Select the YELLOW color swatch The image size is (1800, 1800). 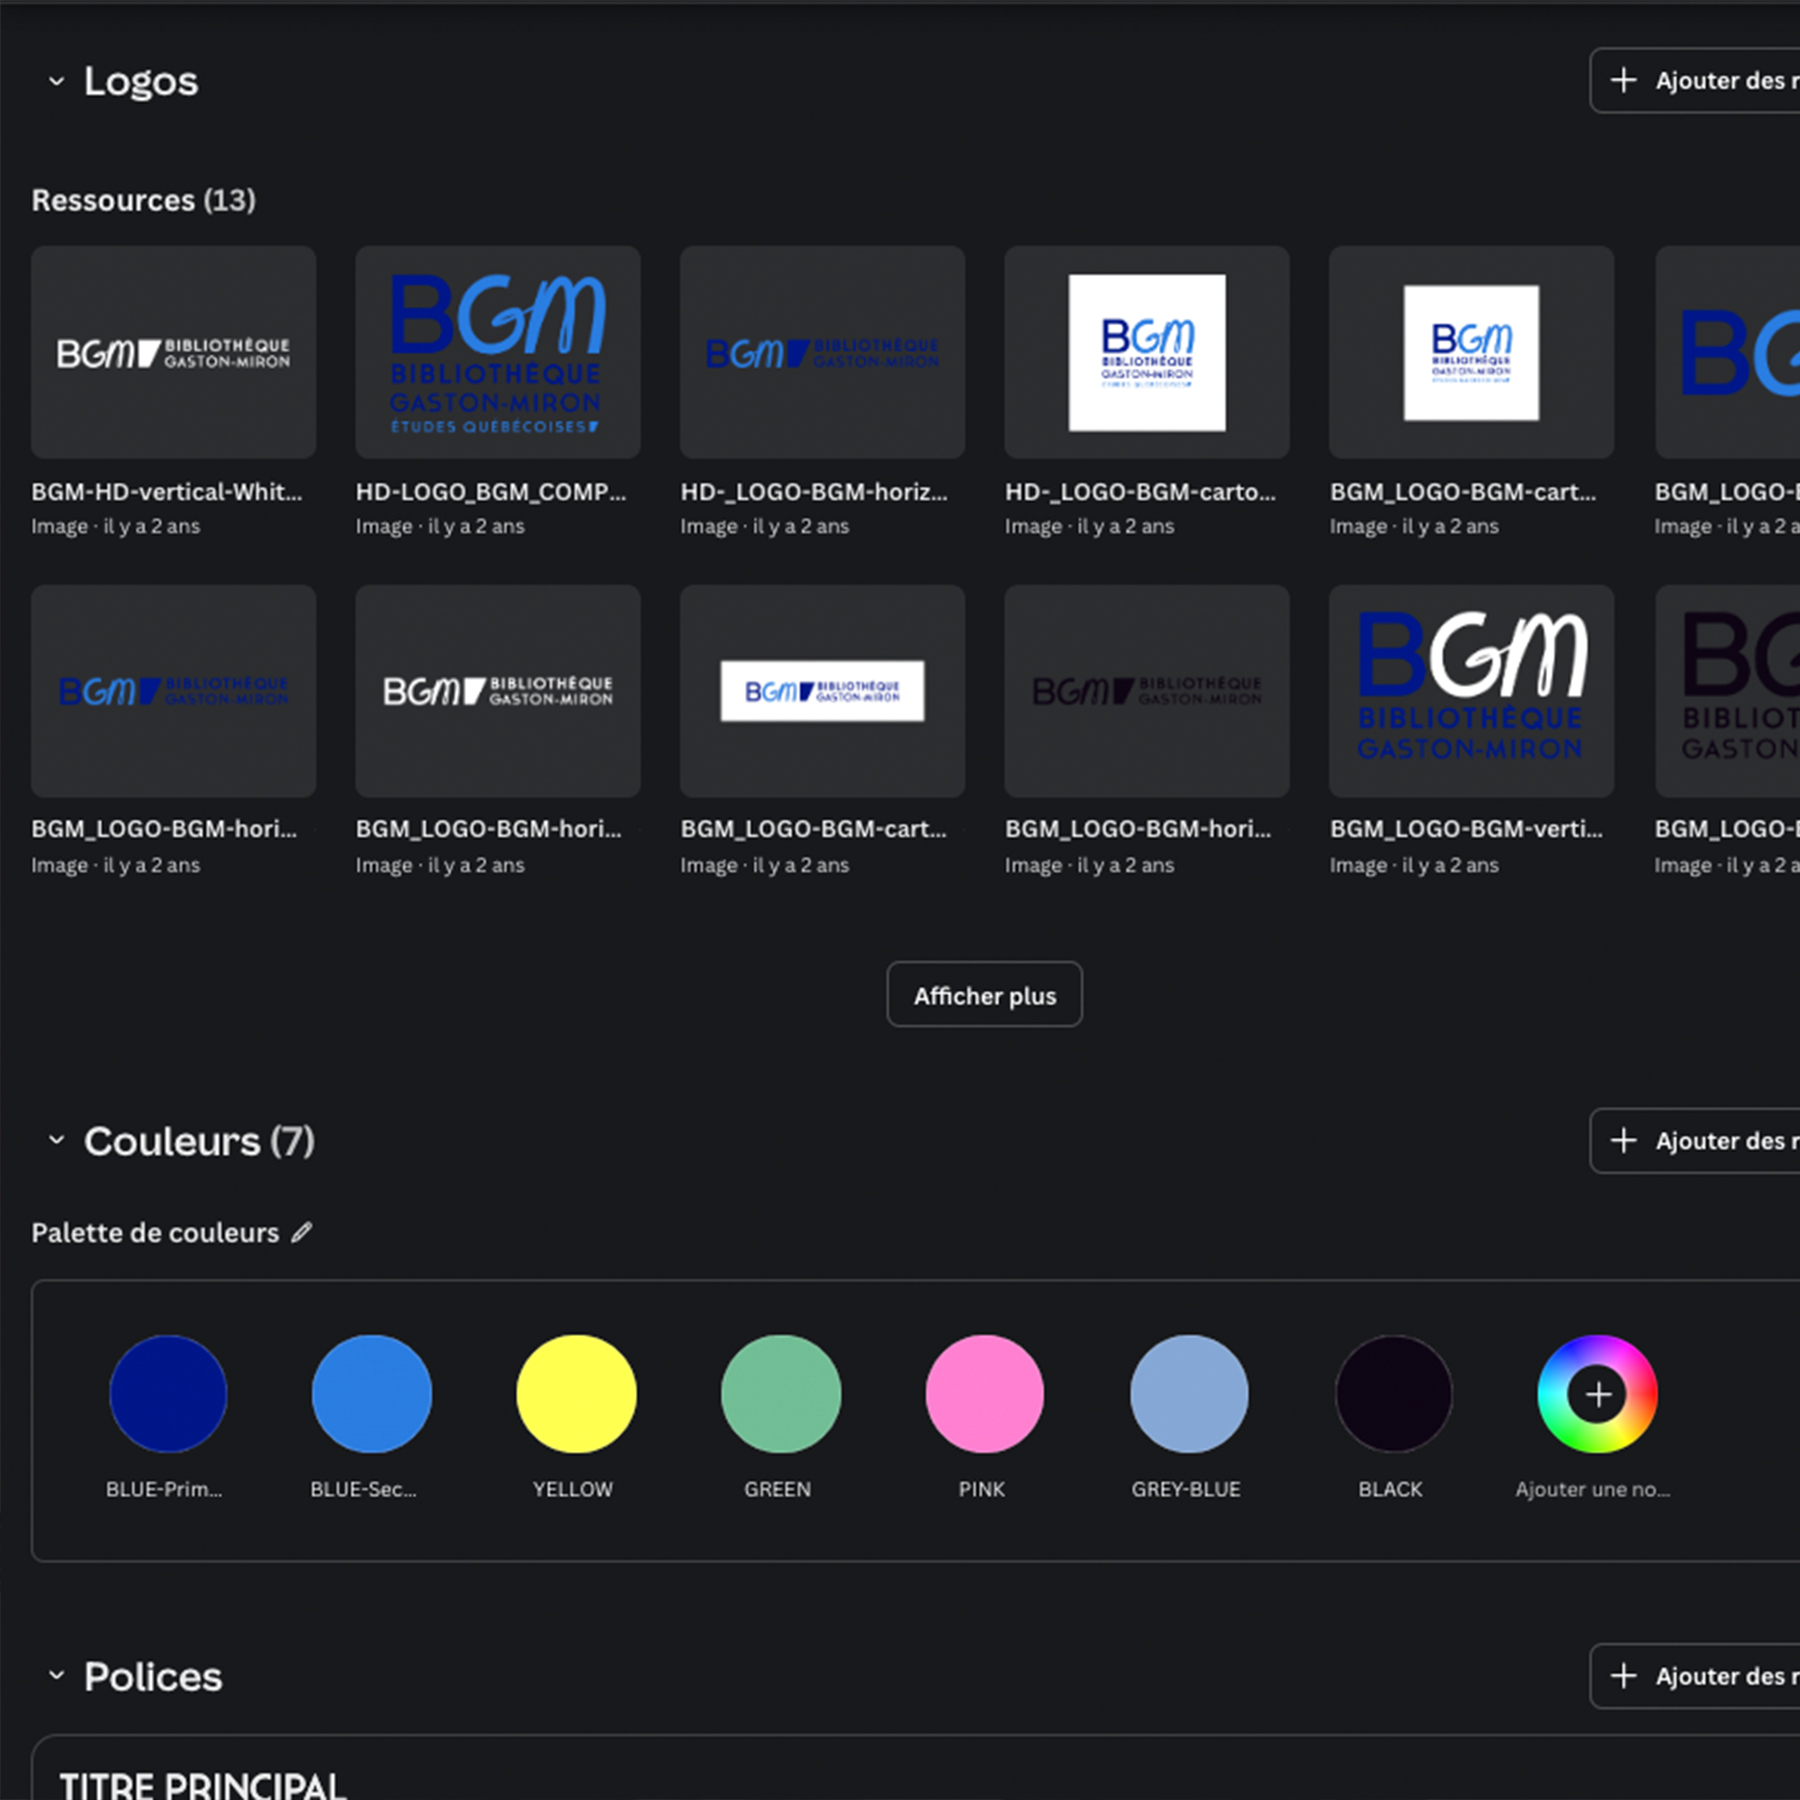pos(576,1393)
